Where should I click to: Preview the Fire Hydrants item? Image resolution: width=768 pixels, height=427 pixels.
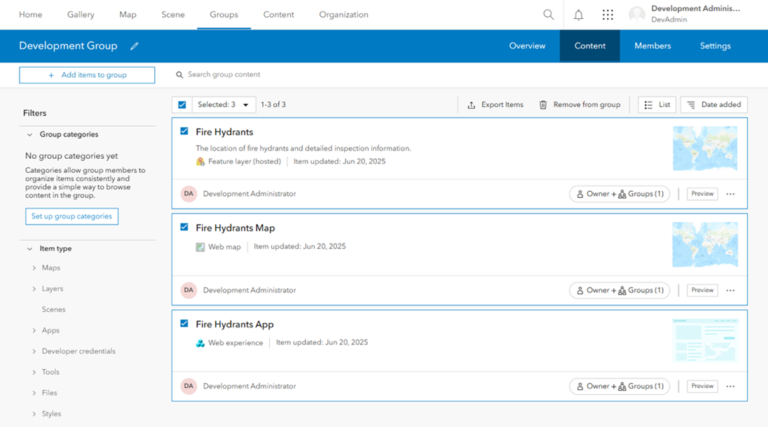(702, 194)
